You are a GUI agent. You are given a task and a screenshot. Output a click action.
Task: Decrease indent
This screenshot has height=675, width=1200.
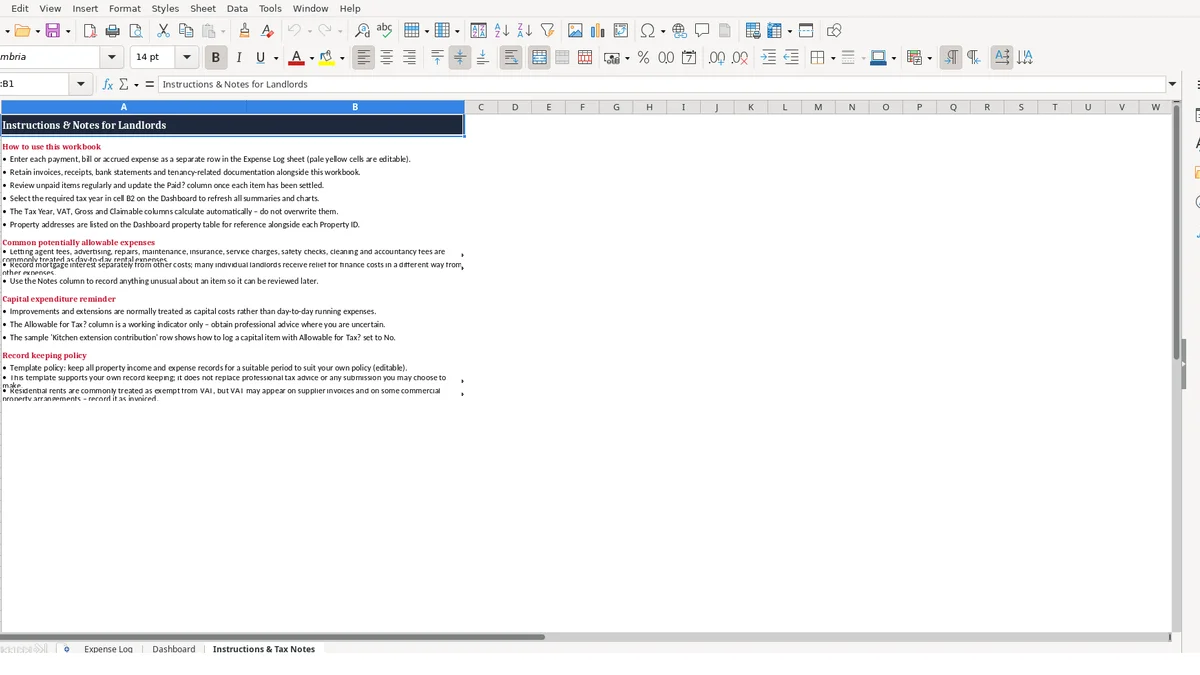pos(790,58)
